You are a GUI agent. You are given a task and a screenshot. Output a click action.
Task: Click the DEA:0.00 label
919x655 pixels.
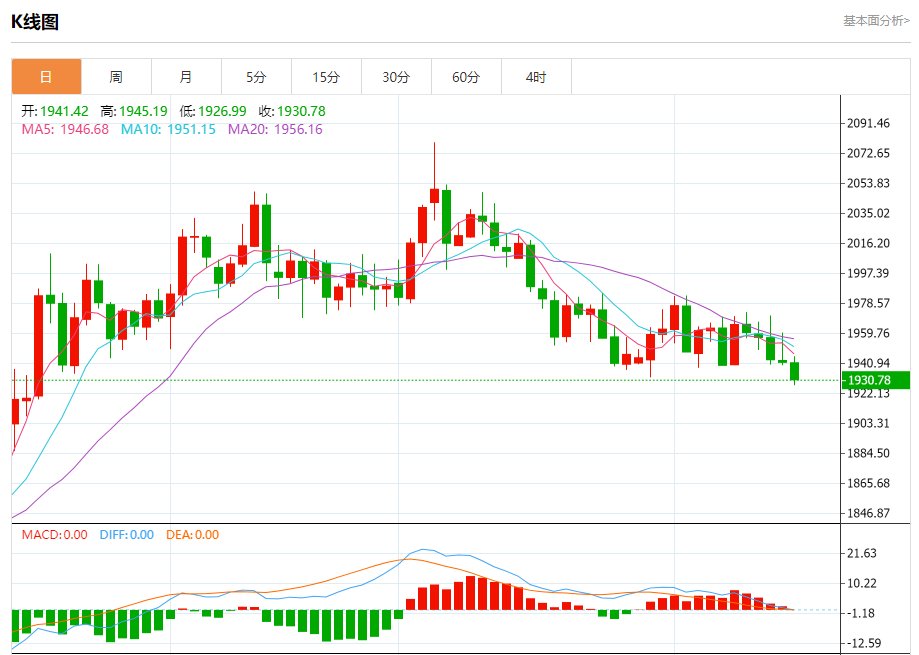pos(193,535)
